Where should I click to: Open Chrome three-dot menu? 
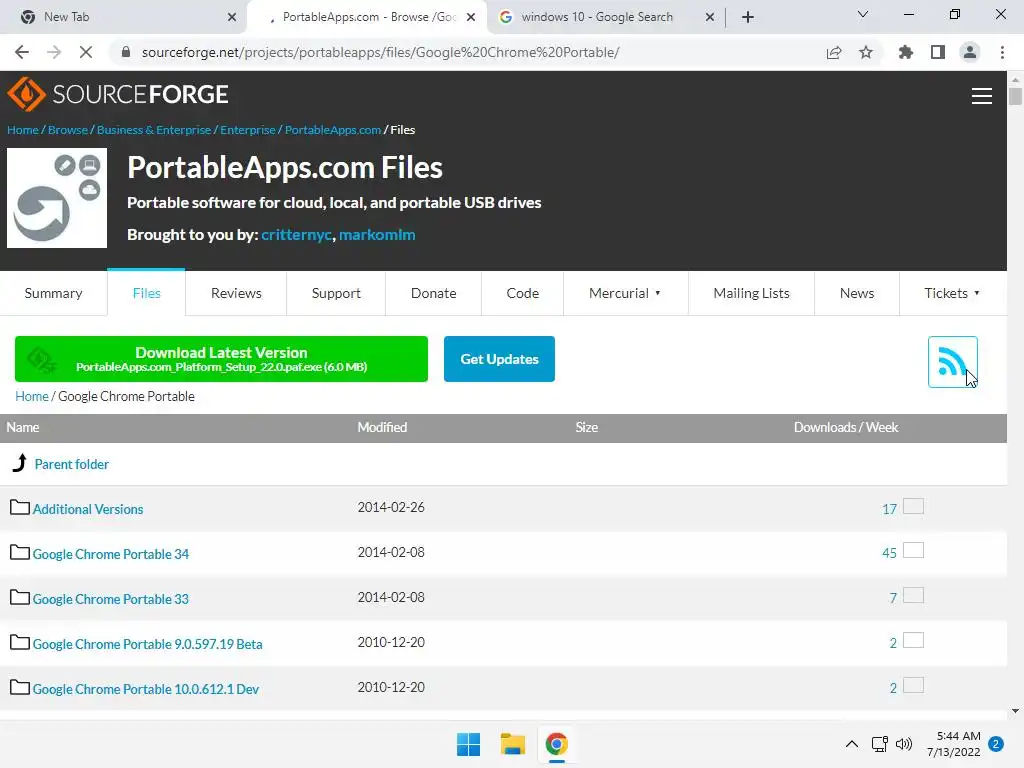pyautogui.click(x=1002, y=52)
